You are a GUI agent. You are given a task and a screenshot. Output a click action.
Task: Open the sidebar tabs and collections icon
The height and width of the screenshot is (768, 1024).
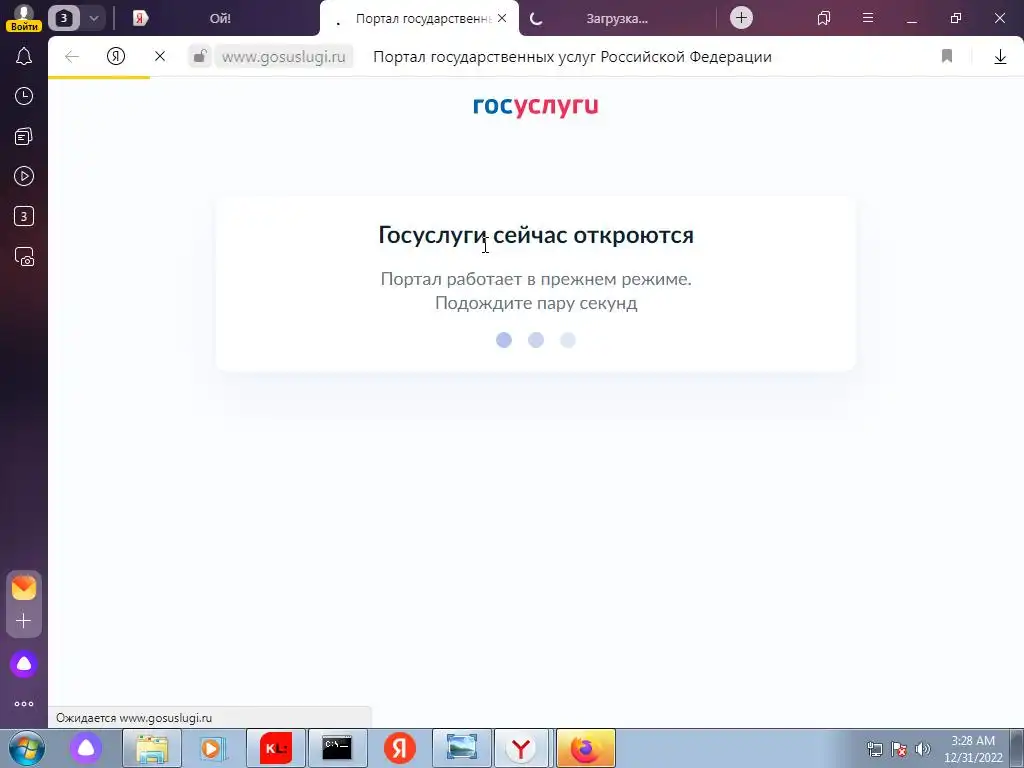tap(24, 136)
